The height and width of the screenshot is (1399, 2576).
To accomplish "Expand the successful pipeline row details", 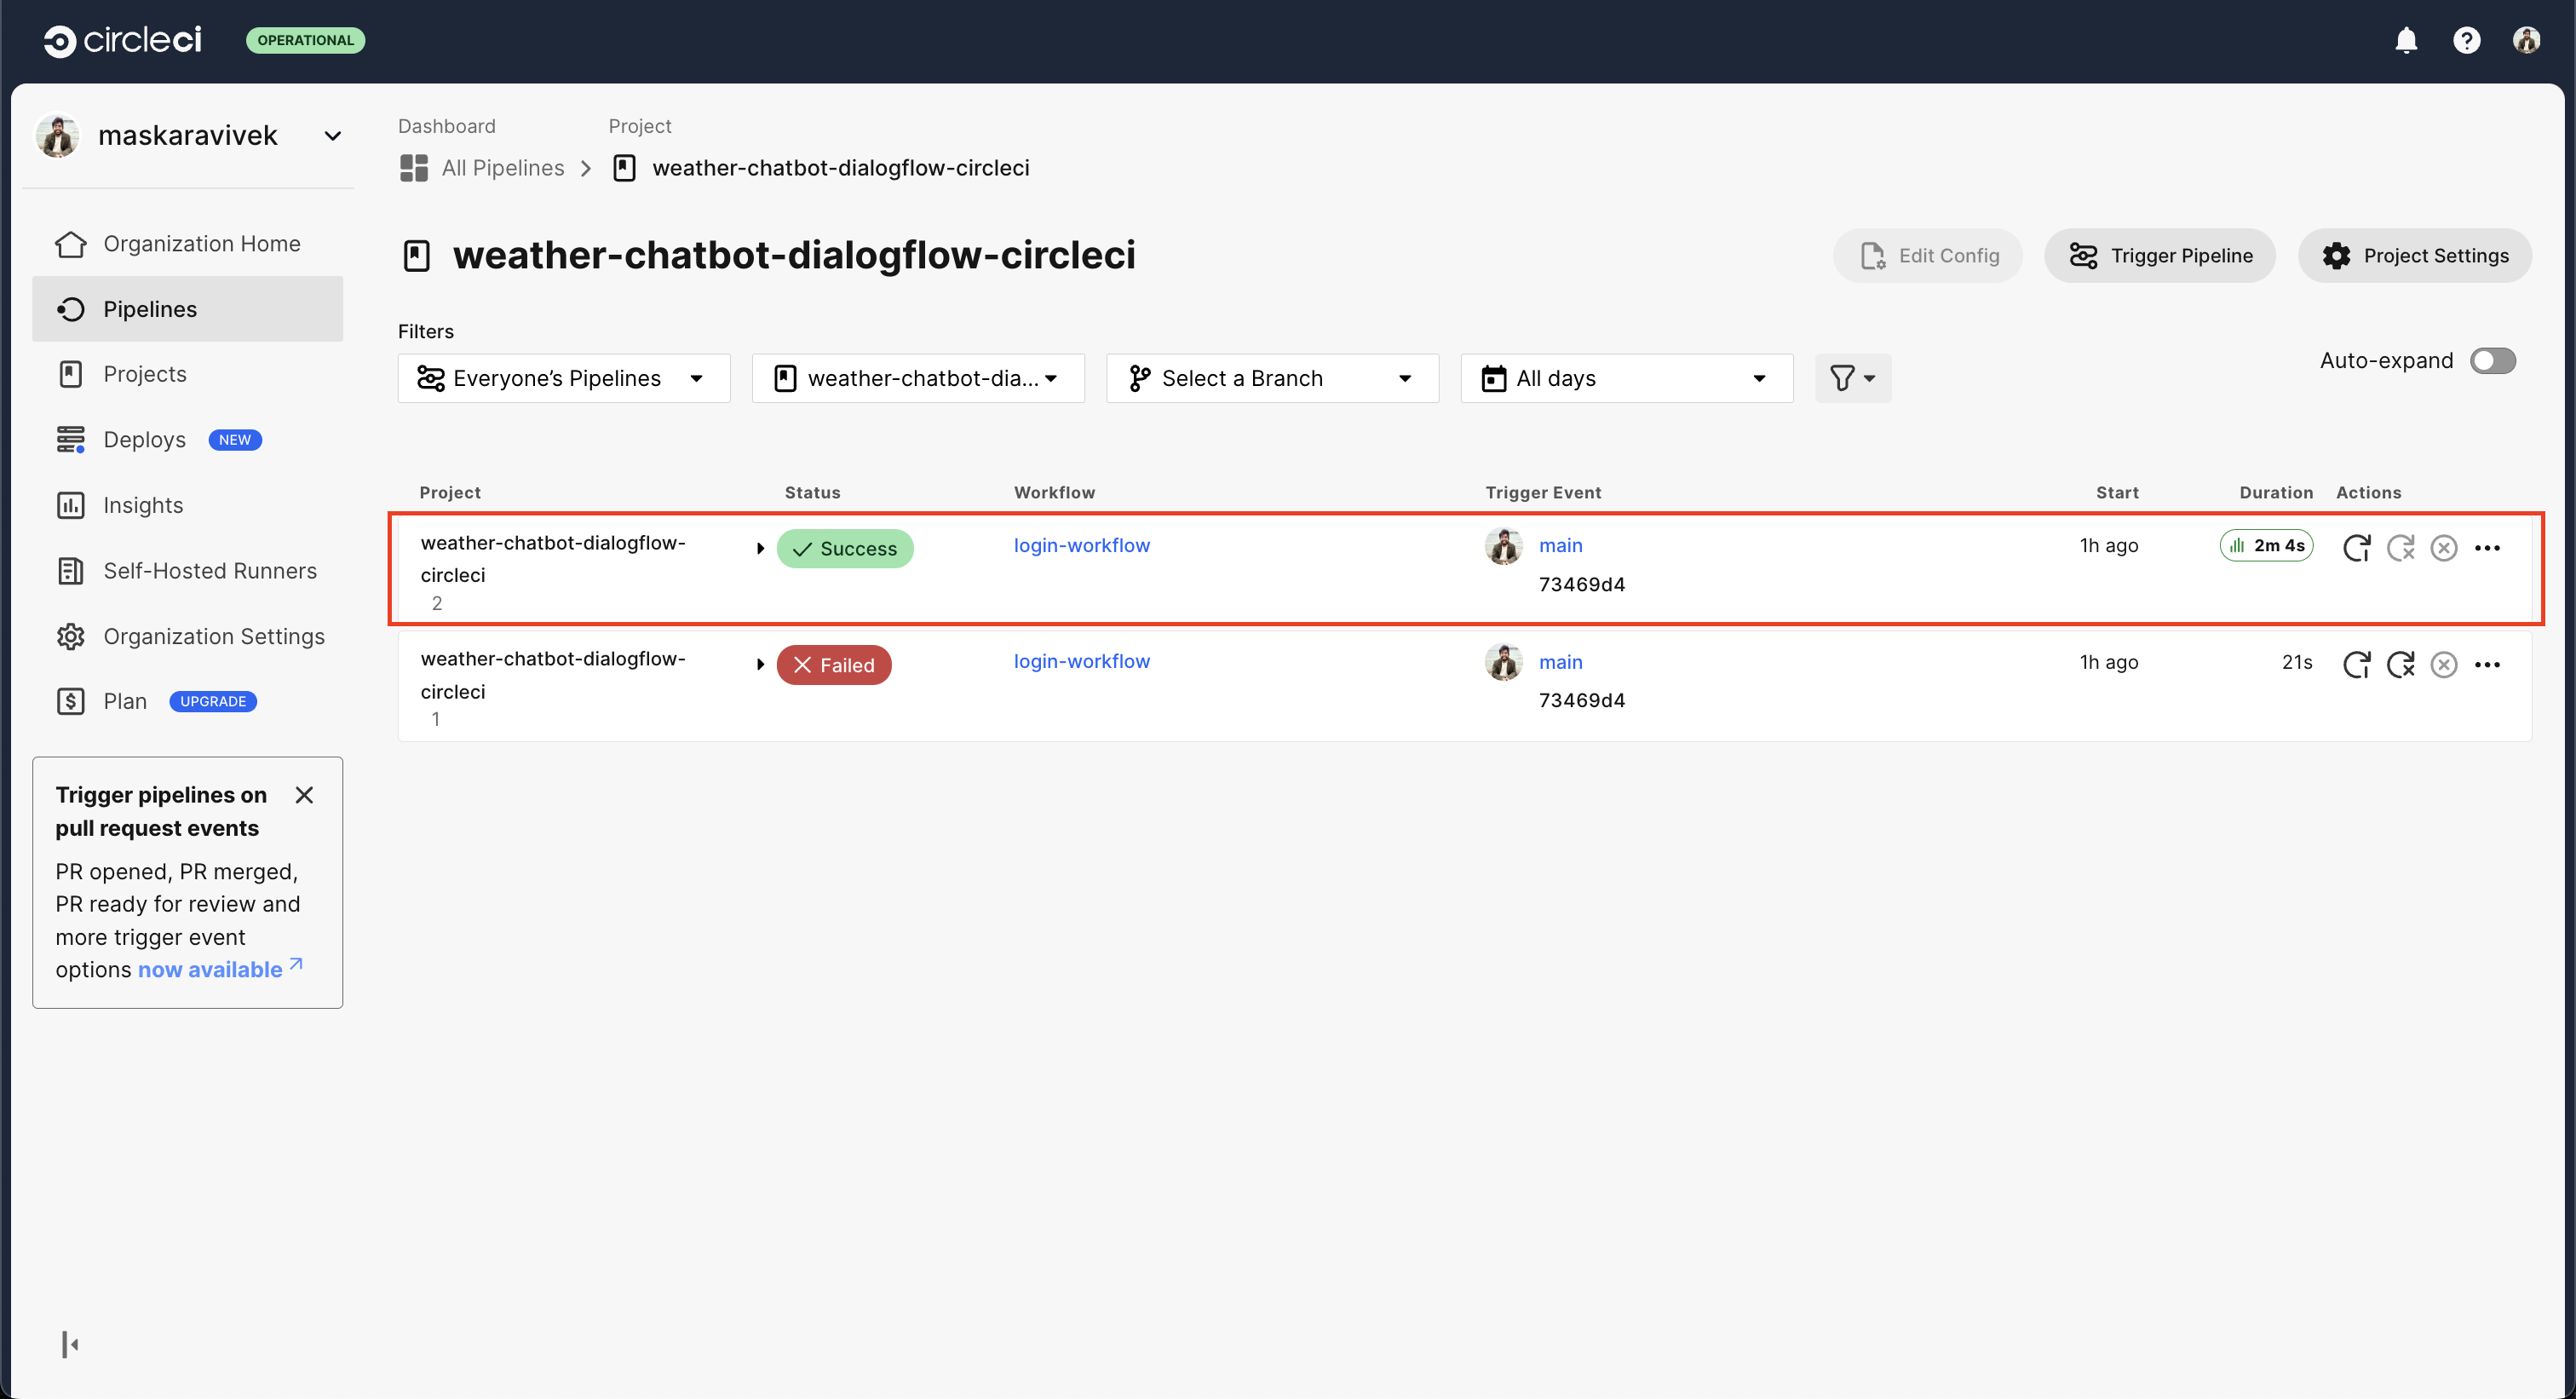I will pyautogui.click(x=760, y=548).
